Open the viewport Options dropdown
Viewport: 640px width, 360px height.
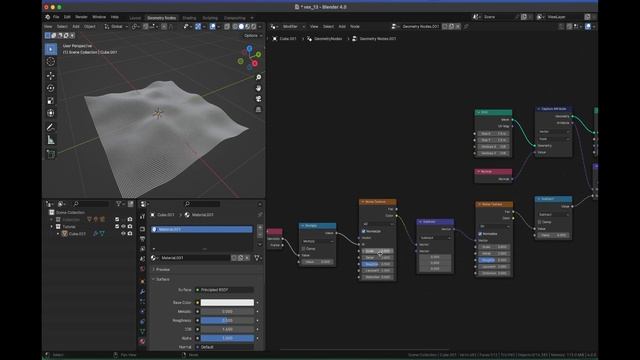[x=253, y=36]
